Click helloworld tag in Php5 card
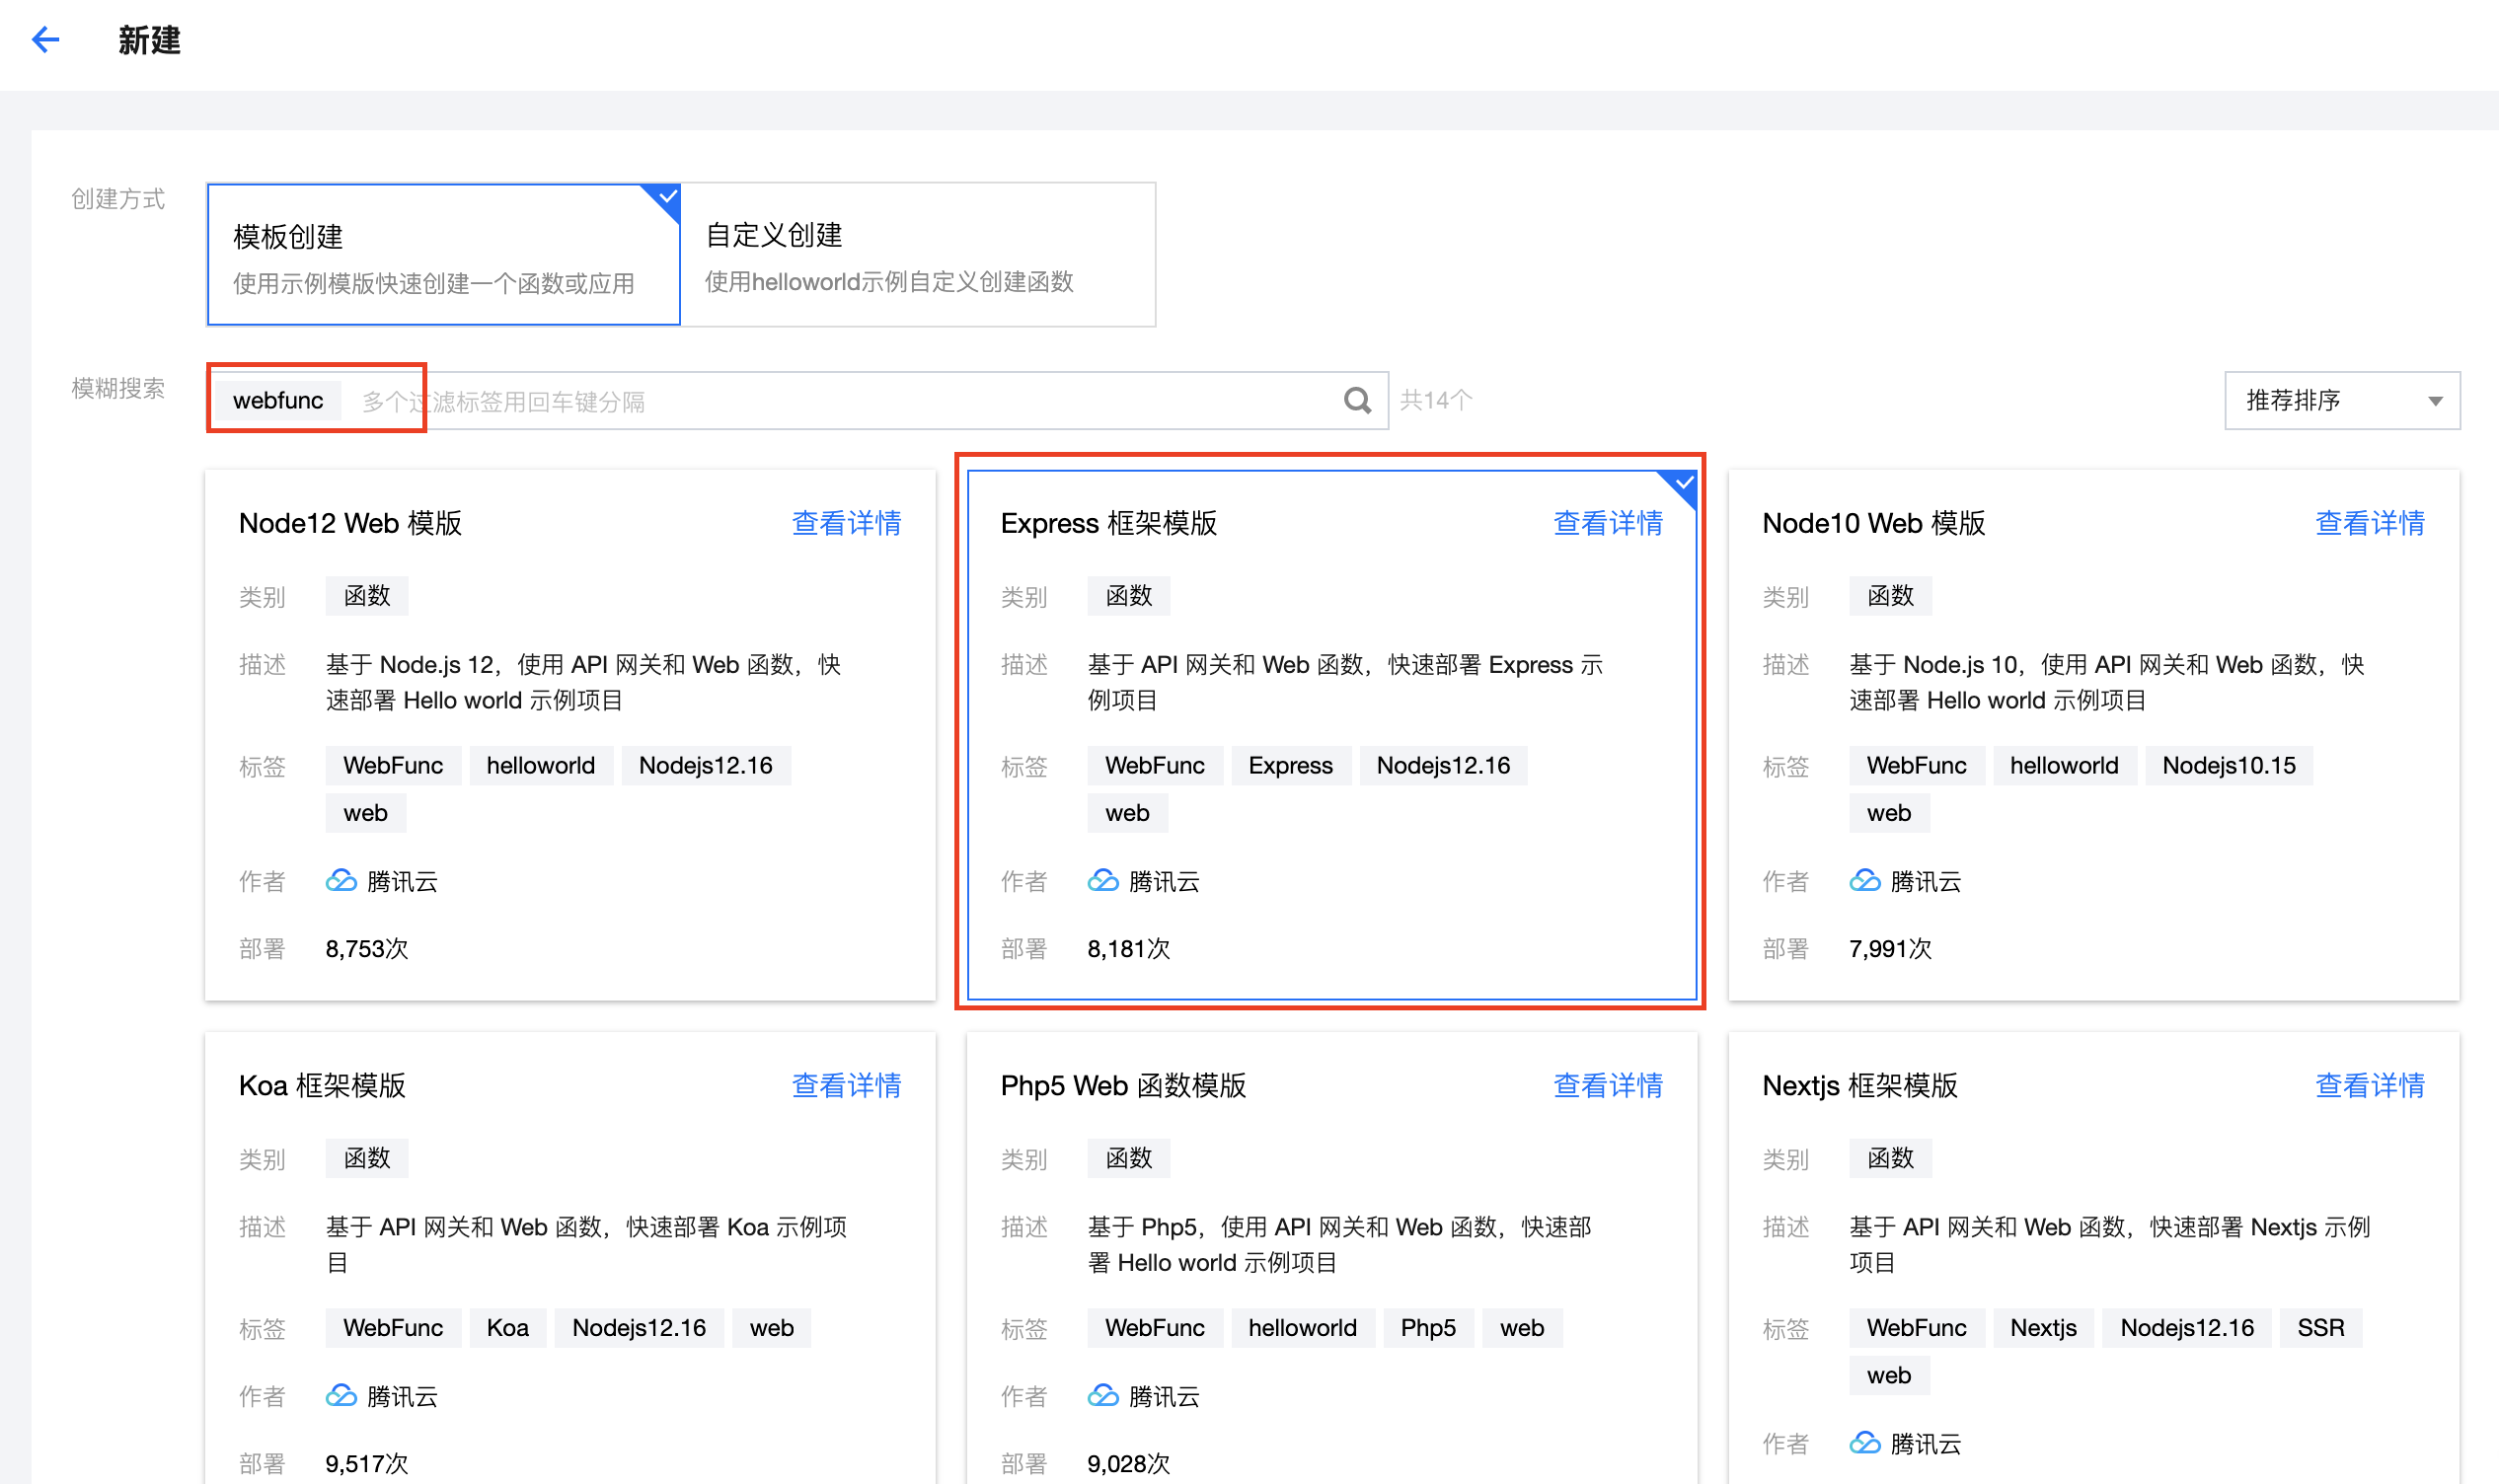This screenshot has height=1484, width=2499. pos(1302,1328)
